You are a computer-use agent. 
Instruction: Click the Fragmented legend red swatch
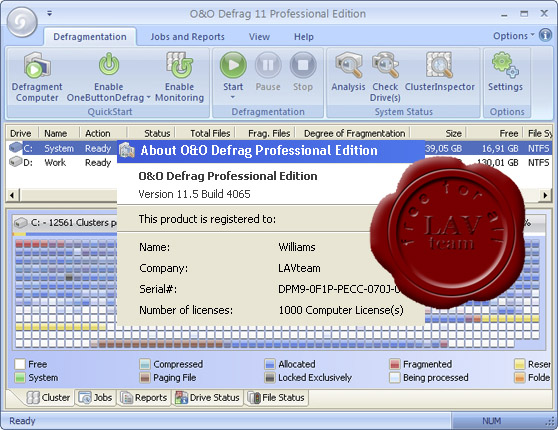tap(395, 364)
